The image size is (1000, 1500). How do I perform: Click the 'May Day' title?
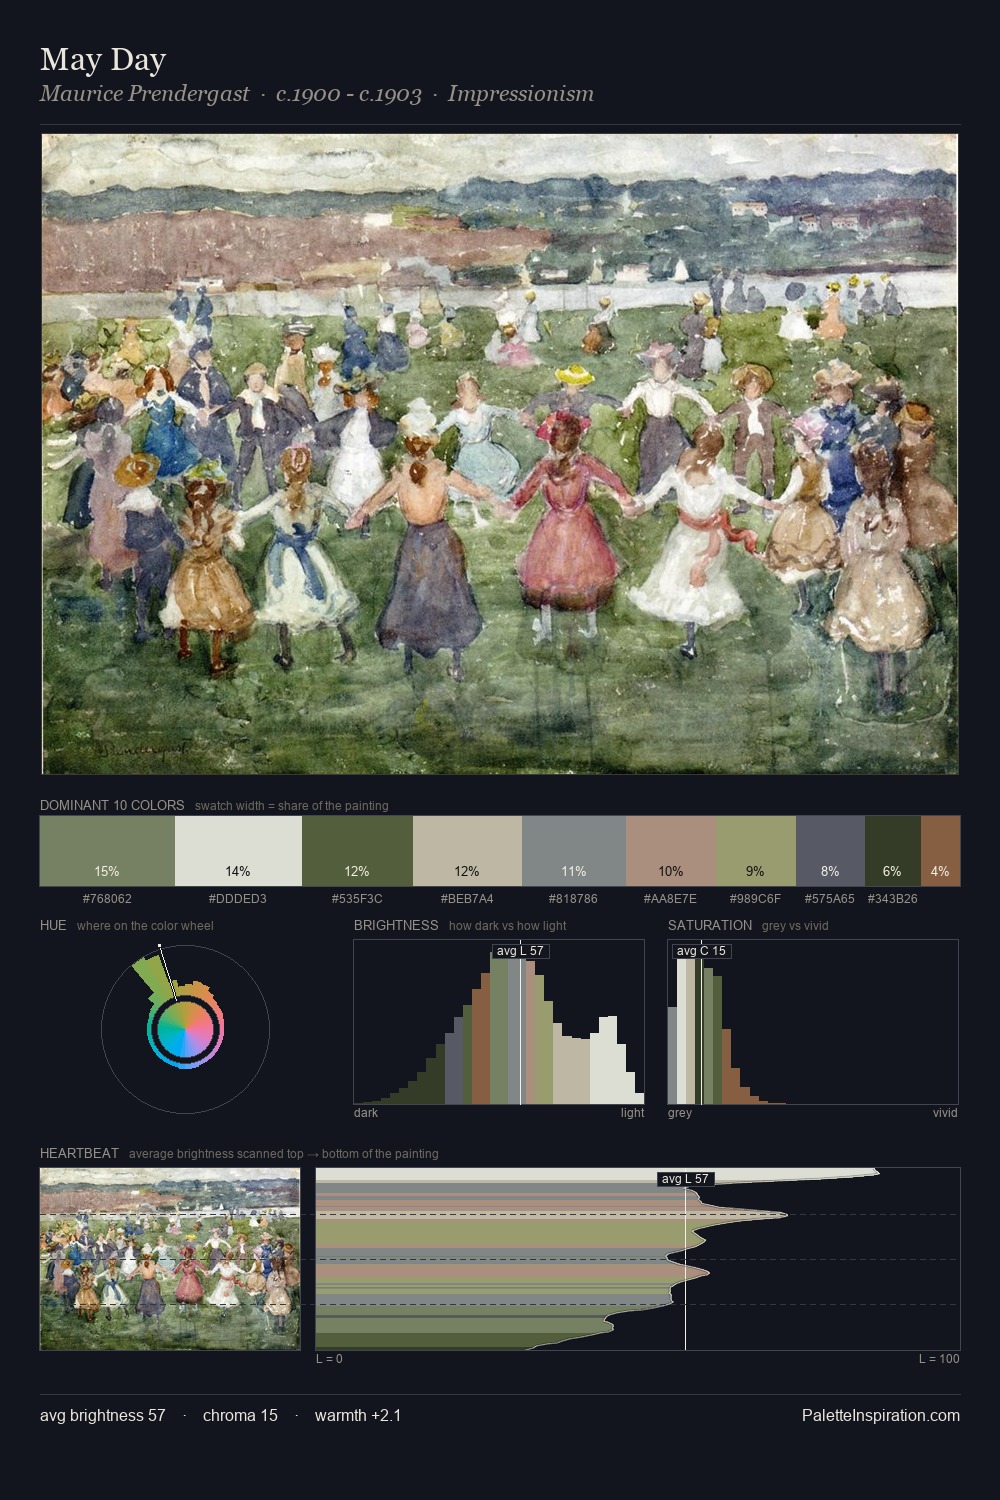coord(103,59)
